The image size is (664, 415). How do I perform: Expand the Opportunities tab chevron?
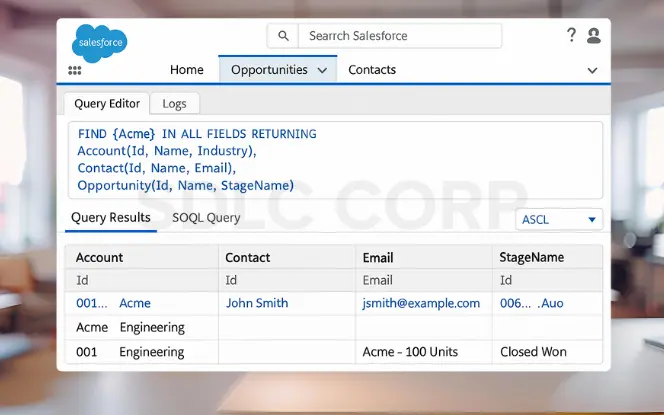pos(322,70)
